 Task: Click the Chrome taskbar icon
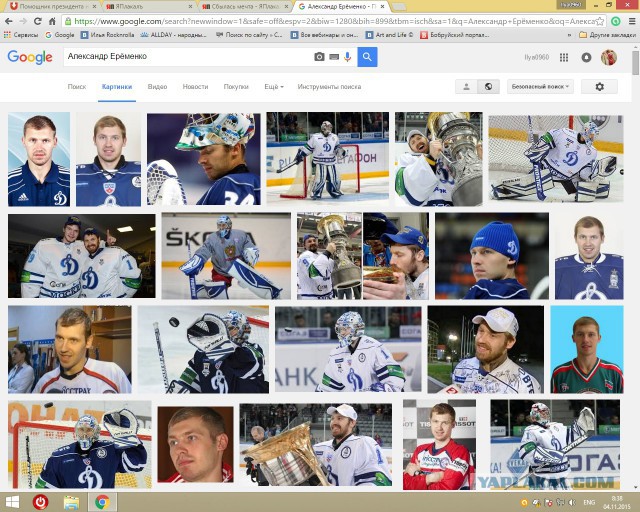click(102, 502)
